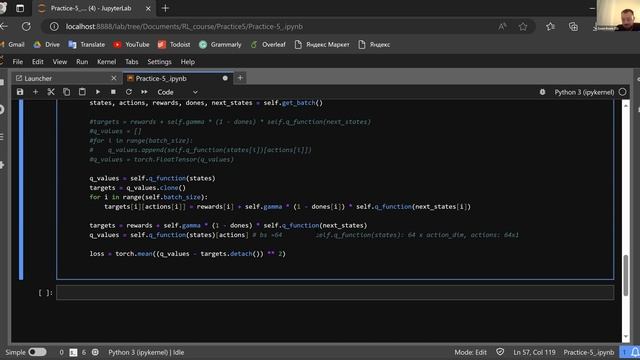View site information icon in address bar
640x360 pixels.
pyautogui.click(x=54, y=27)
